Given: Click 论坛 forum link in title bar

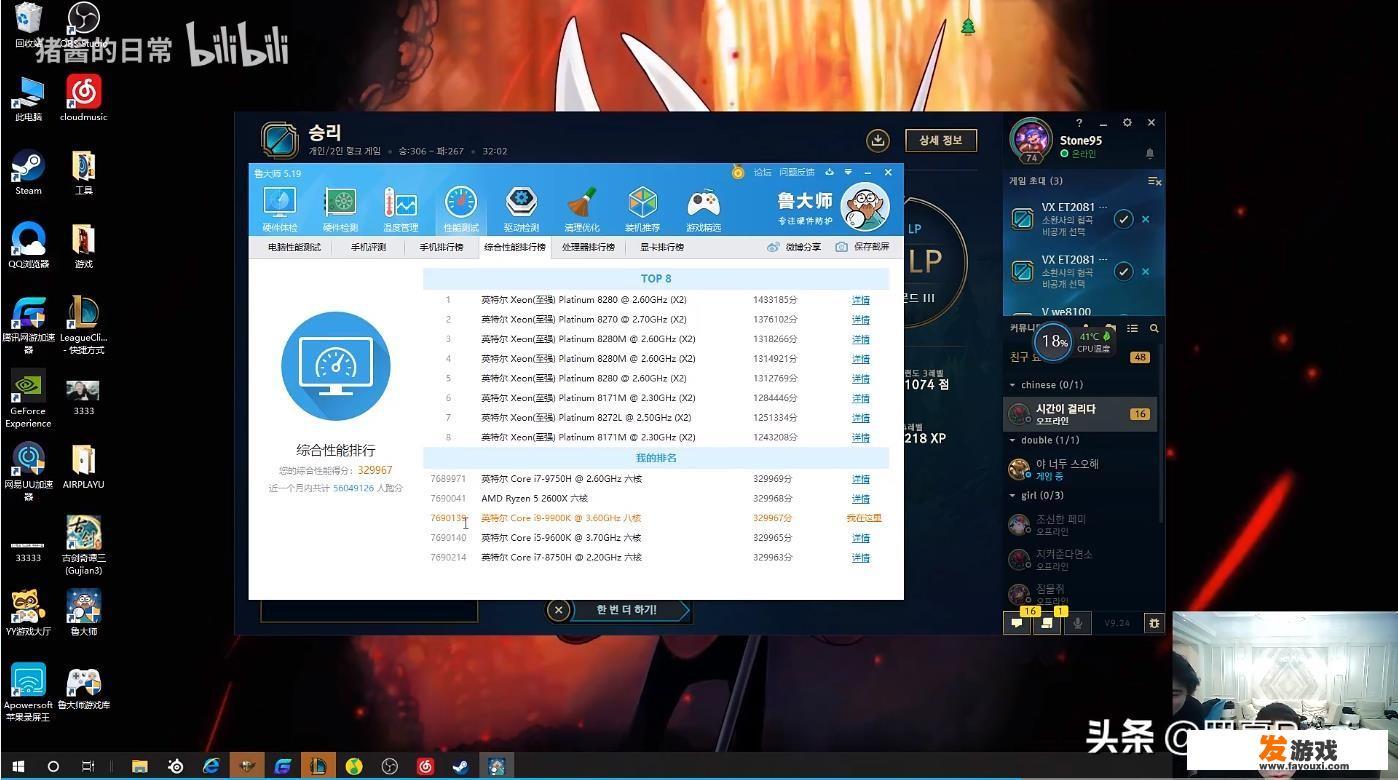Looking at the screenshot, I should click(x=762, y=172).
